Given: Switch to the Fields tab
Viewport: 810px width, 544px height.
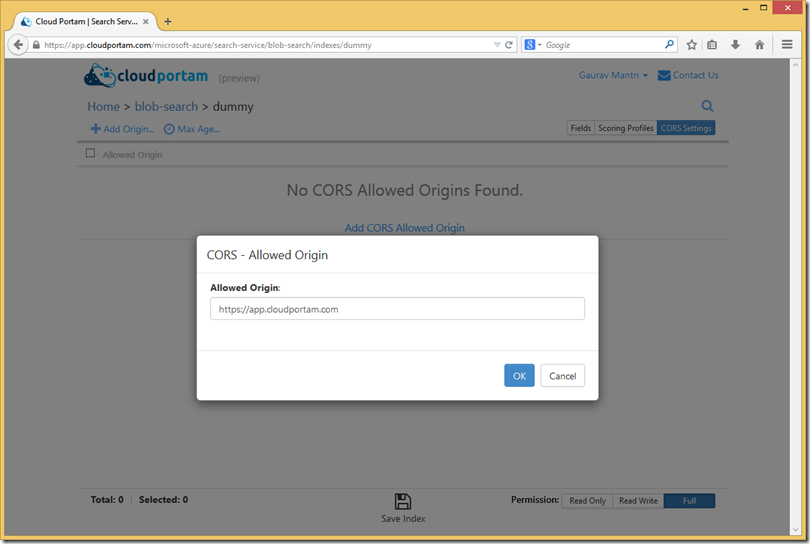Looking at the screenshot, I should [581, 128].
